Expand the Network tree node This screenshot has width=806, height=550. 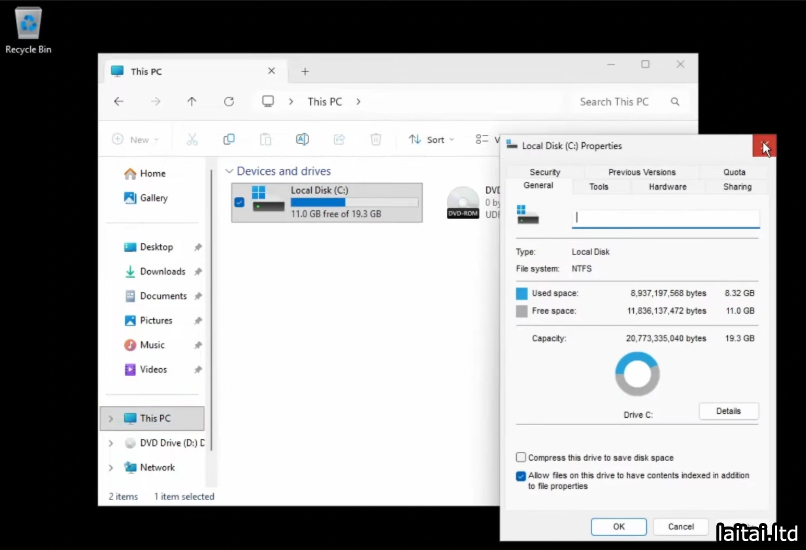coord(110,467)
